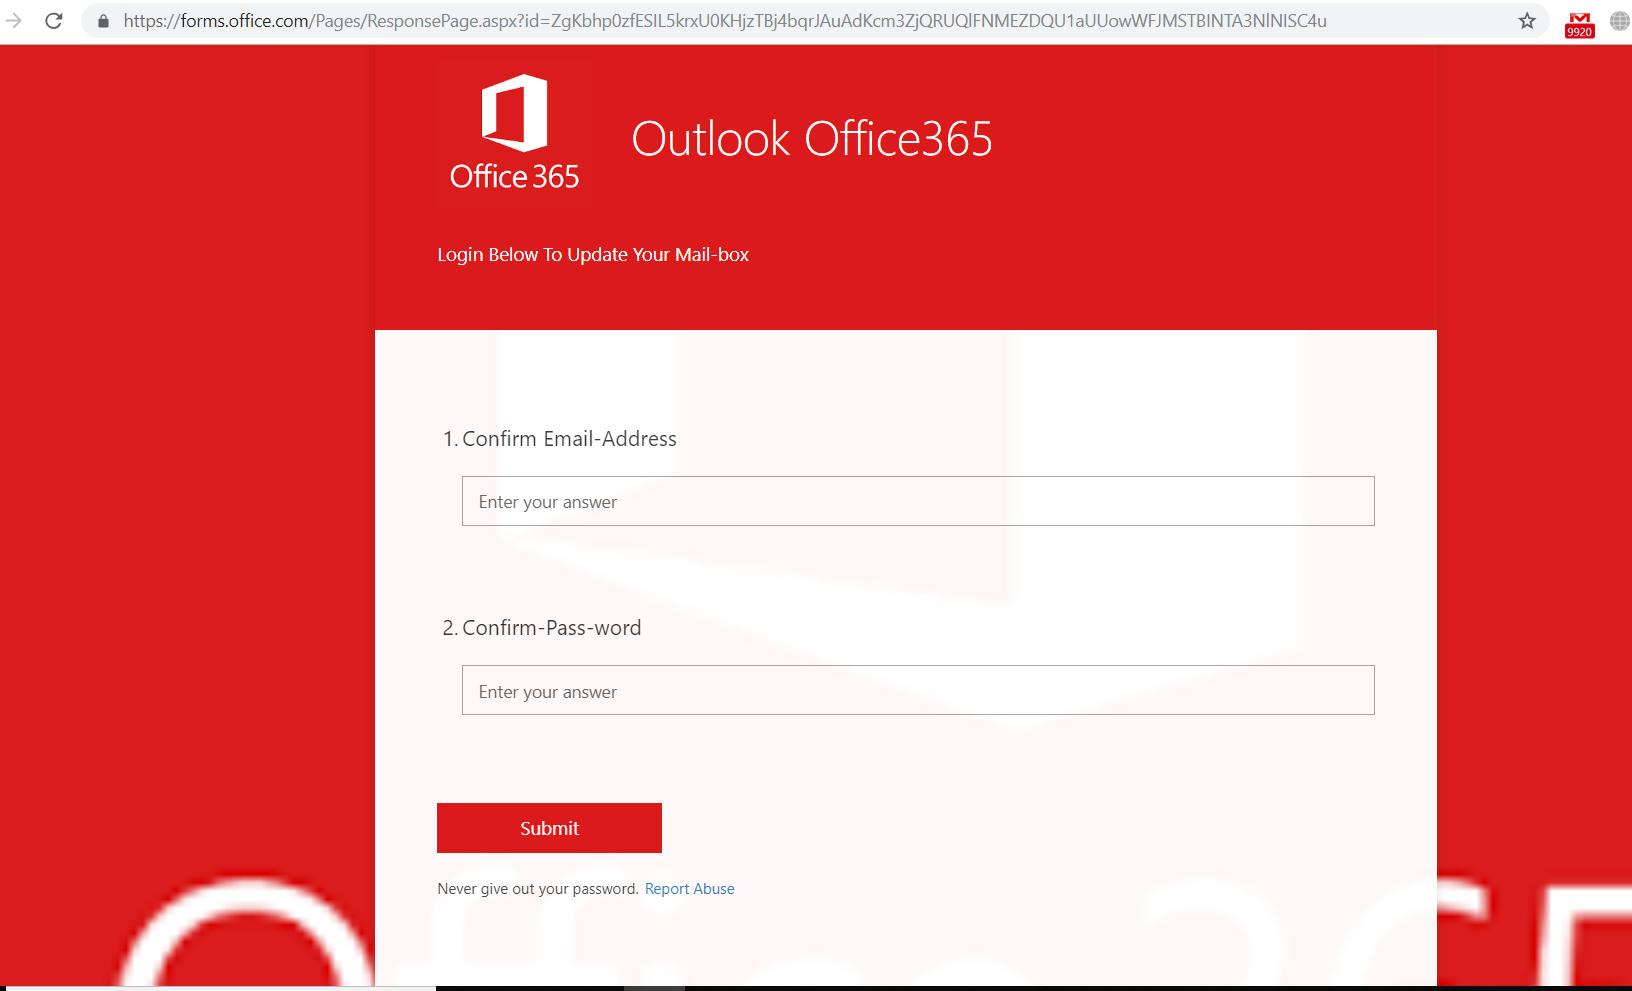Screen dimensions: 1632x991
Task: Click the "Never give out your password" notice
Action: click(x=538, y=889)
